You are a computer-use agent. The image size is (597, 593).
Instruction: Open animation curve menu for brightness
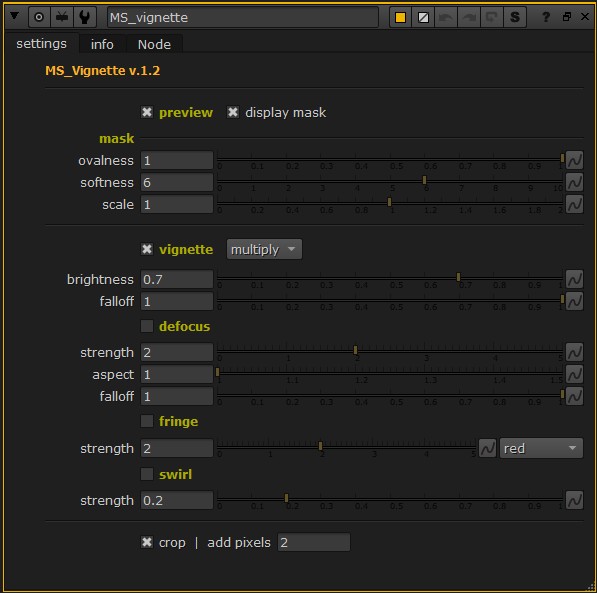pyautogui.click(x=574, y=279)
